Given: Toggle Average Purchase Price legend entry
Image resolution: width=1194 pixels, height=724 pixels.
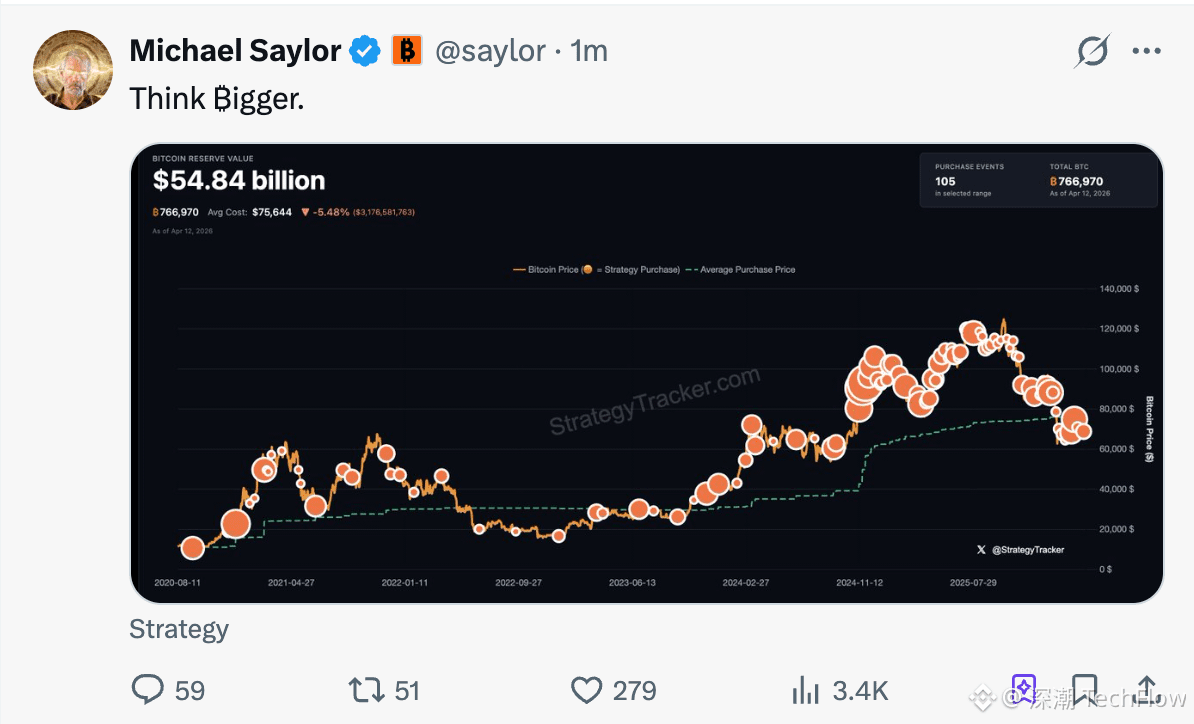Looking at the screenshot, I should point(741,270).
